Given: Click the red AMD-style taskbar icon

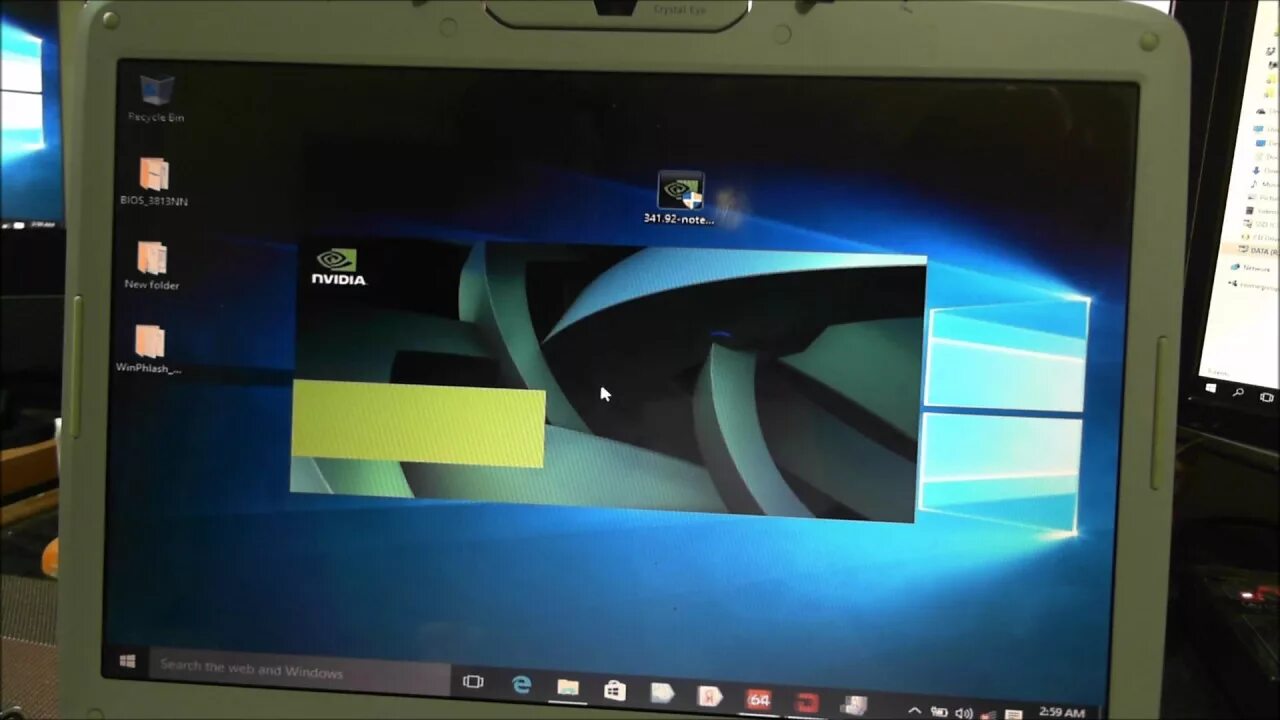Looking at the screenshot, I should [x=806, y=703].
